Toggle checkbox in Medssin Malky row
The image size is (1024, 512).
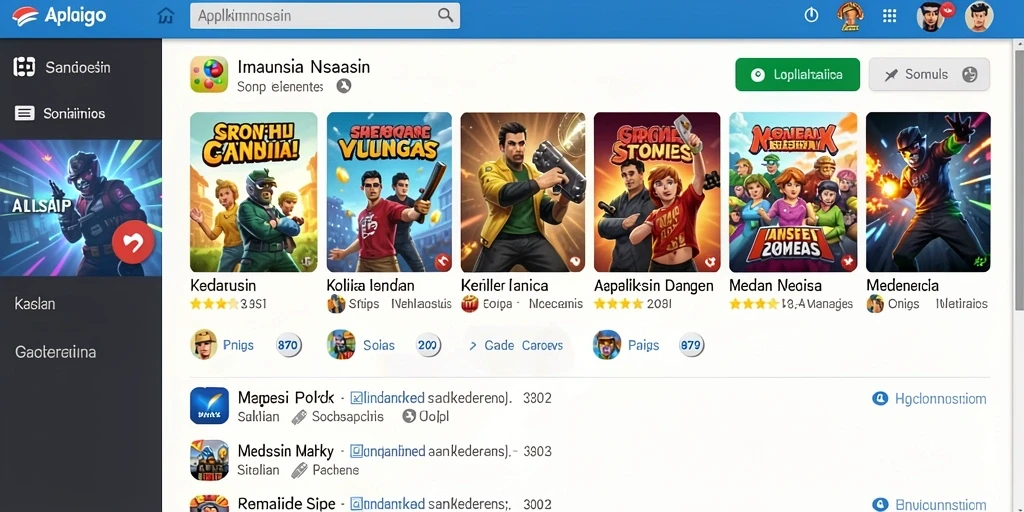click(x=357, y=451)
